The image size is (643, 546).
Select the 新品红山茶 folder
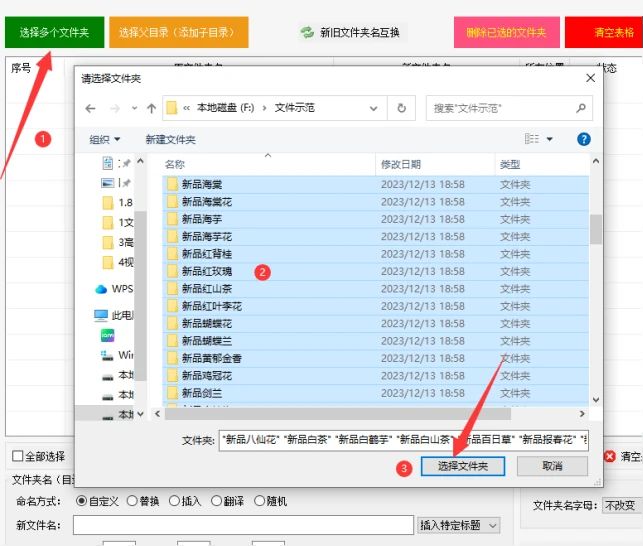click(x=376, y=289)
